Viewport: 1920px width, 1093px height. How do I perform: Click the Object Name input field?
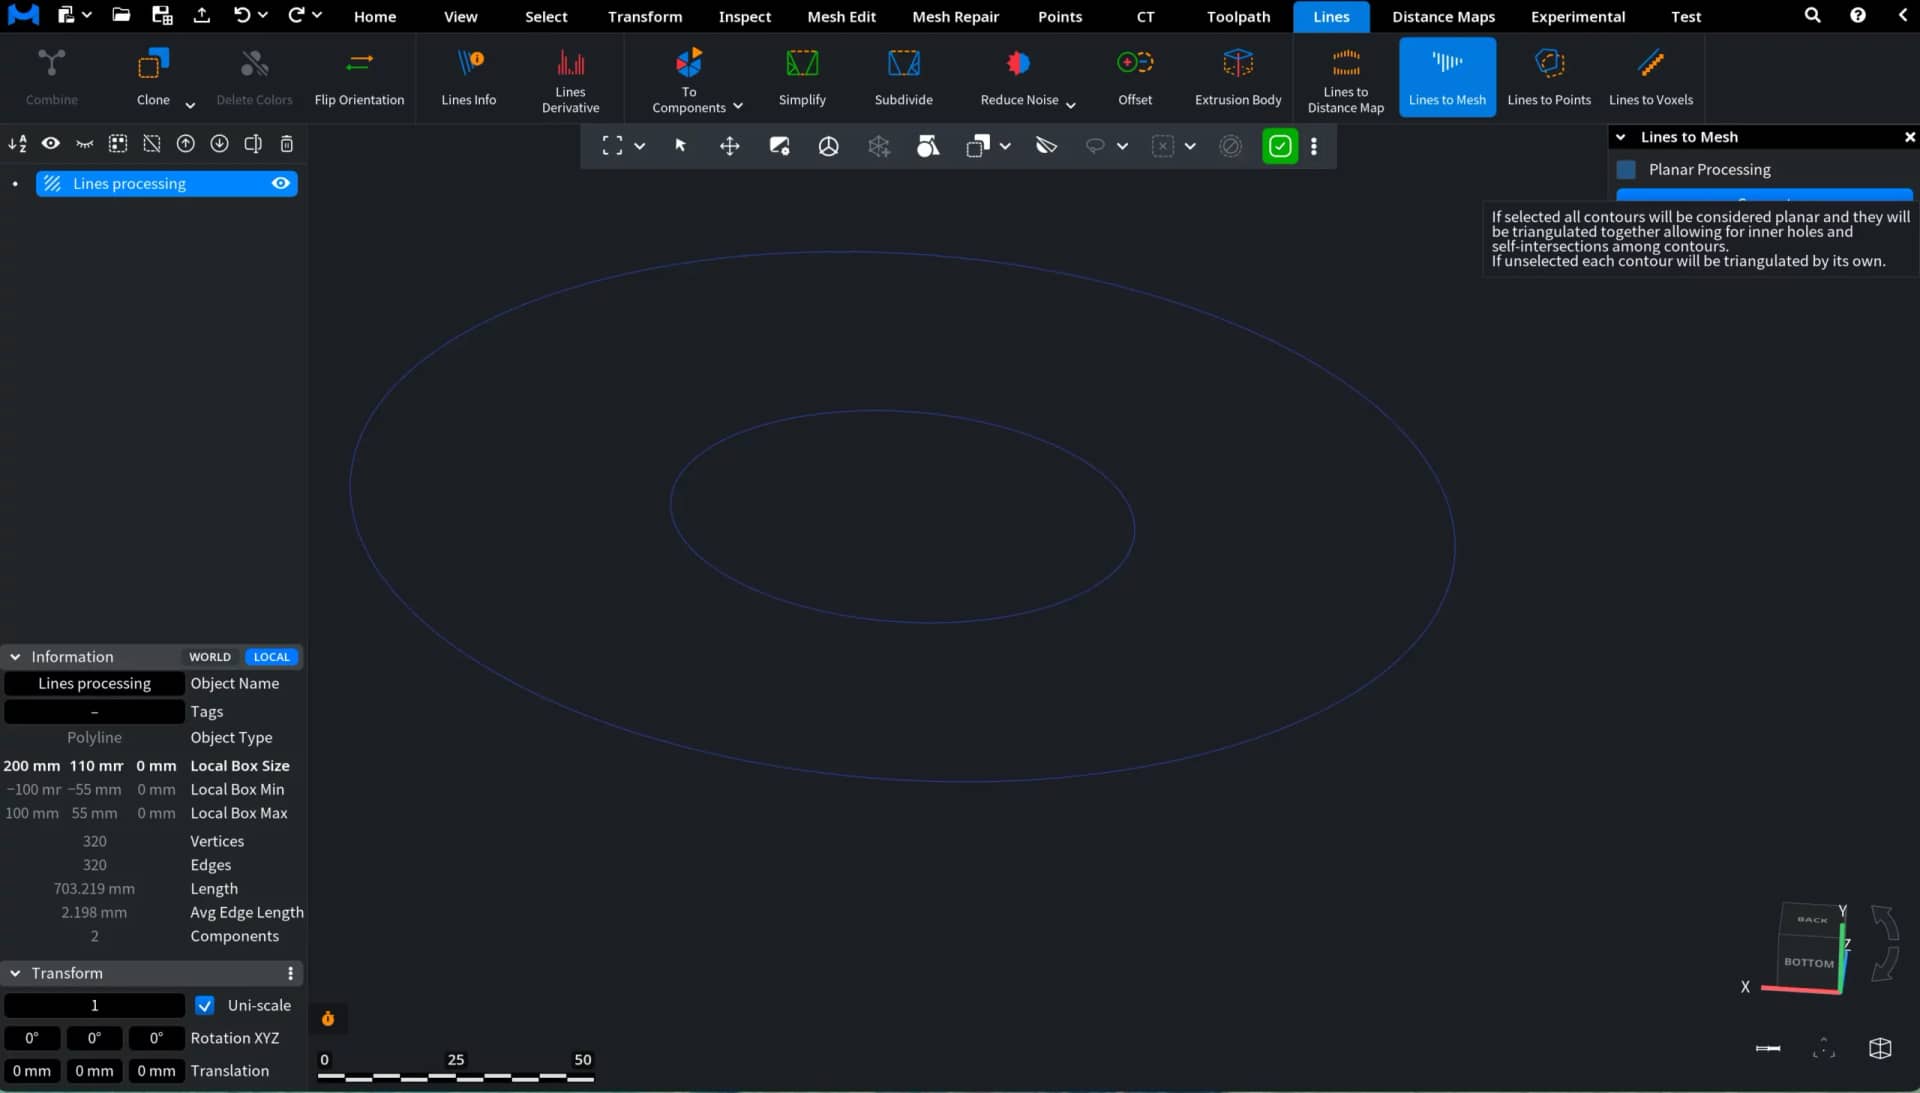(x=94, y=683)
